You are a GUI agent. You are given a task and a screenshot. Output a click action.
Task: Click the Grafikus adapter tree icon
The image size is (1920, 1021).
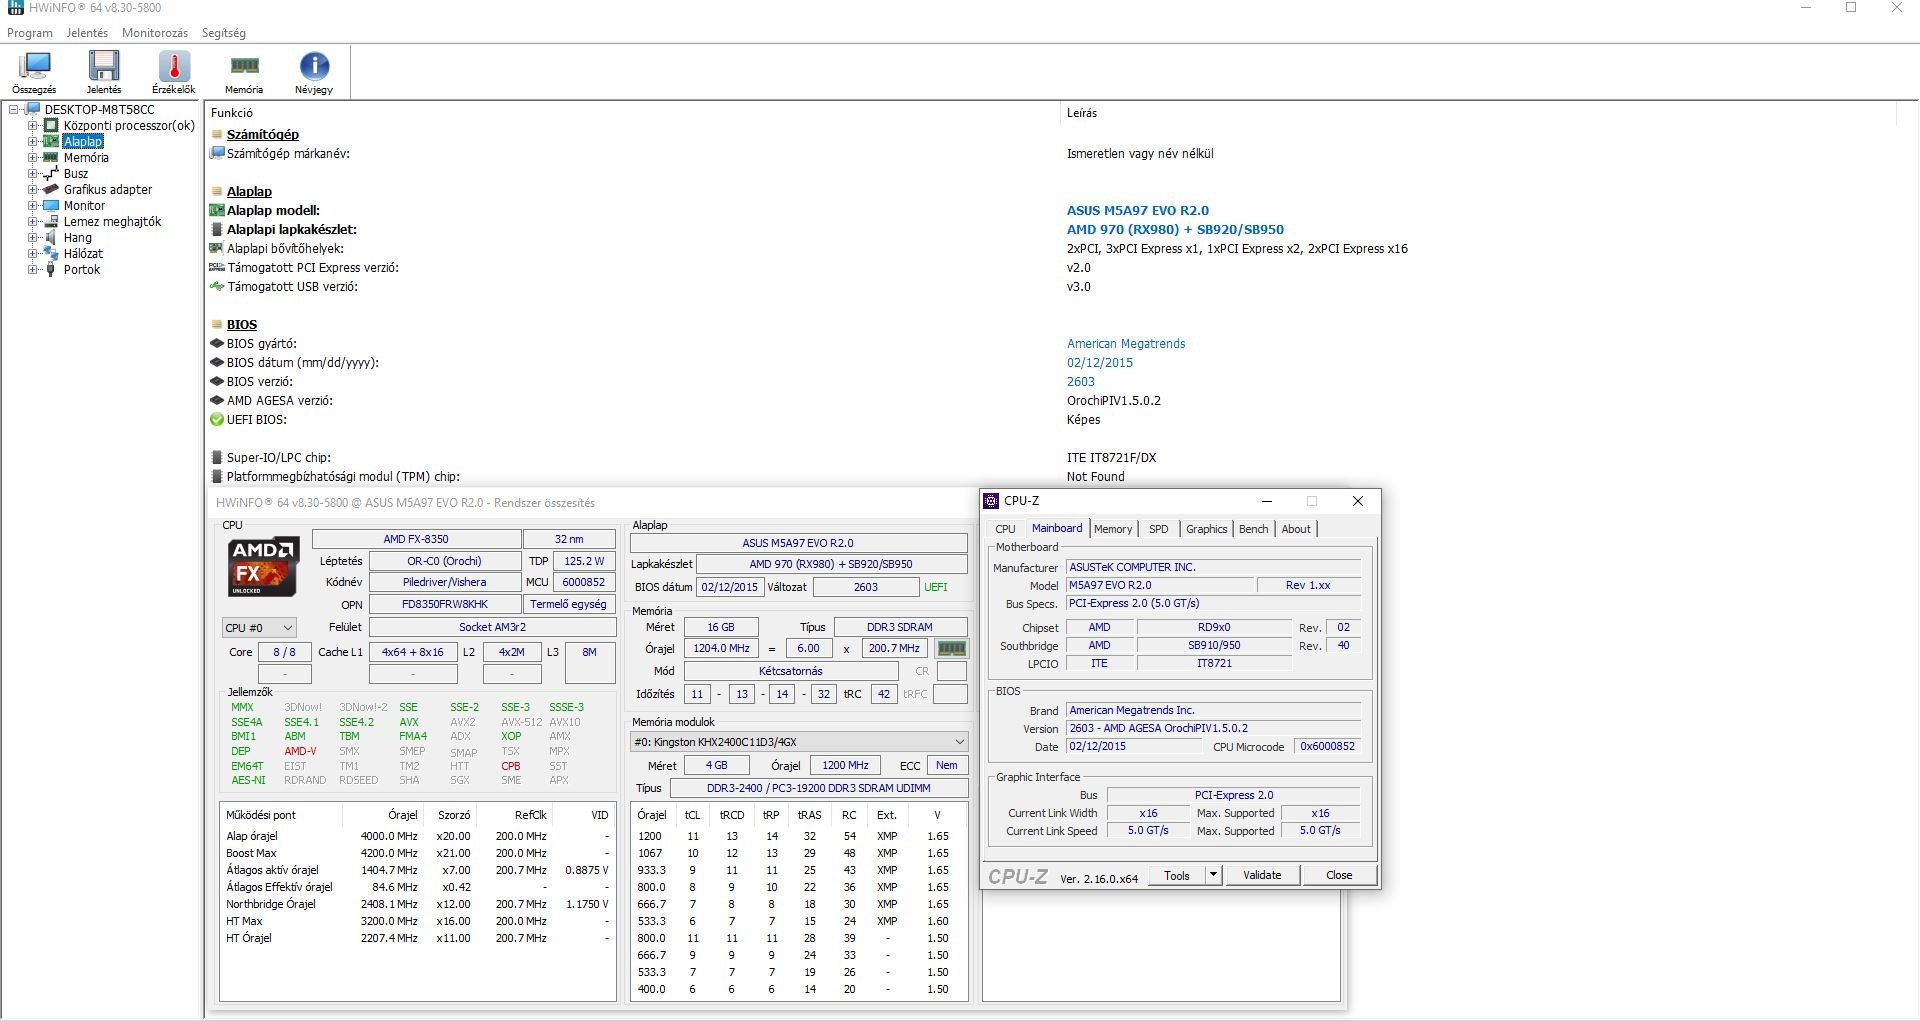click(51, 190)
